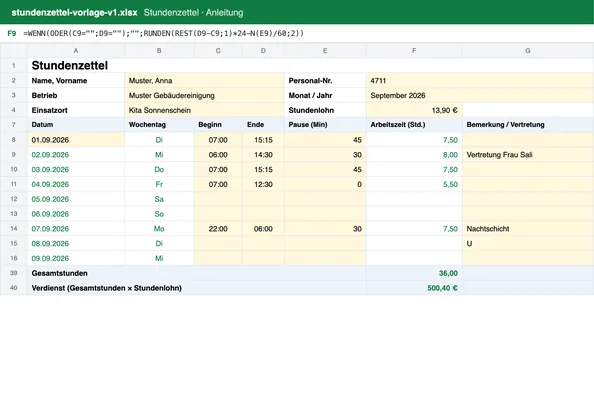Click the F9 cell reference box
The width and height of the screenshot is (594, 420).
[12, 33]
